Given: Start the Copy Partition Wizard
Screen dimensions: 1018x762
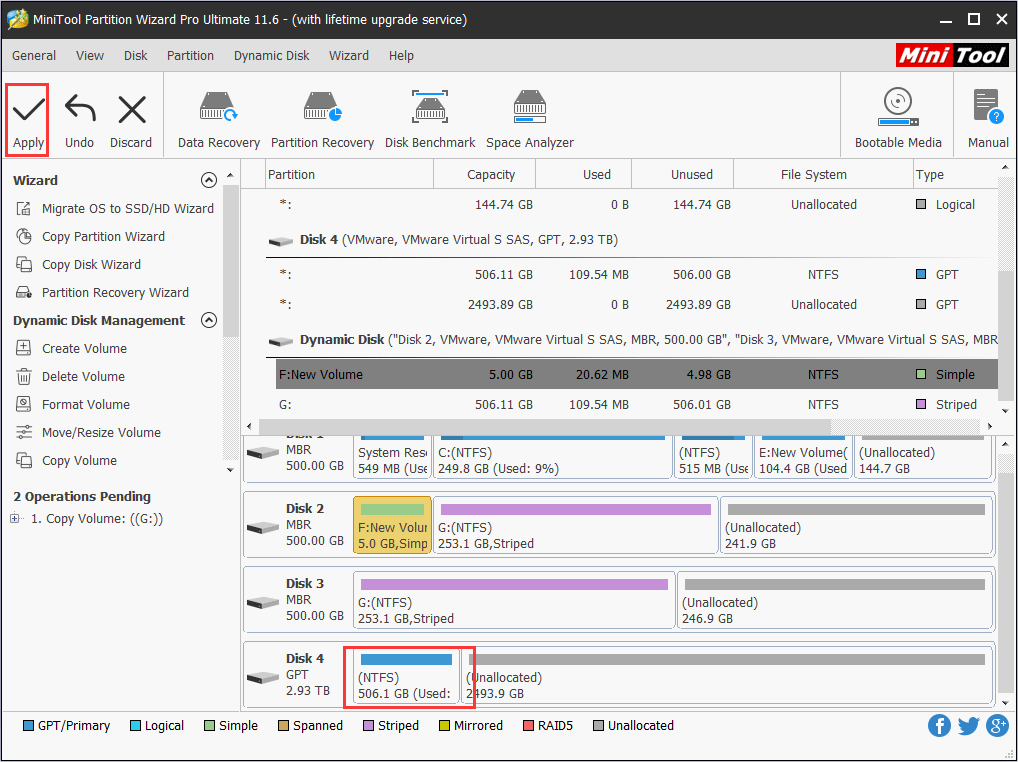Looking at the screenshot, I should click(91, 236).
